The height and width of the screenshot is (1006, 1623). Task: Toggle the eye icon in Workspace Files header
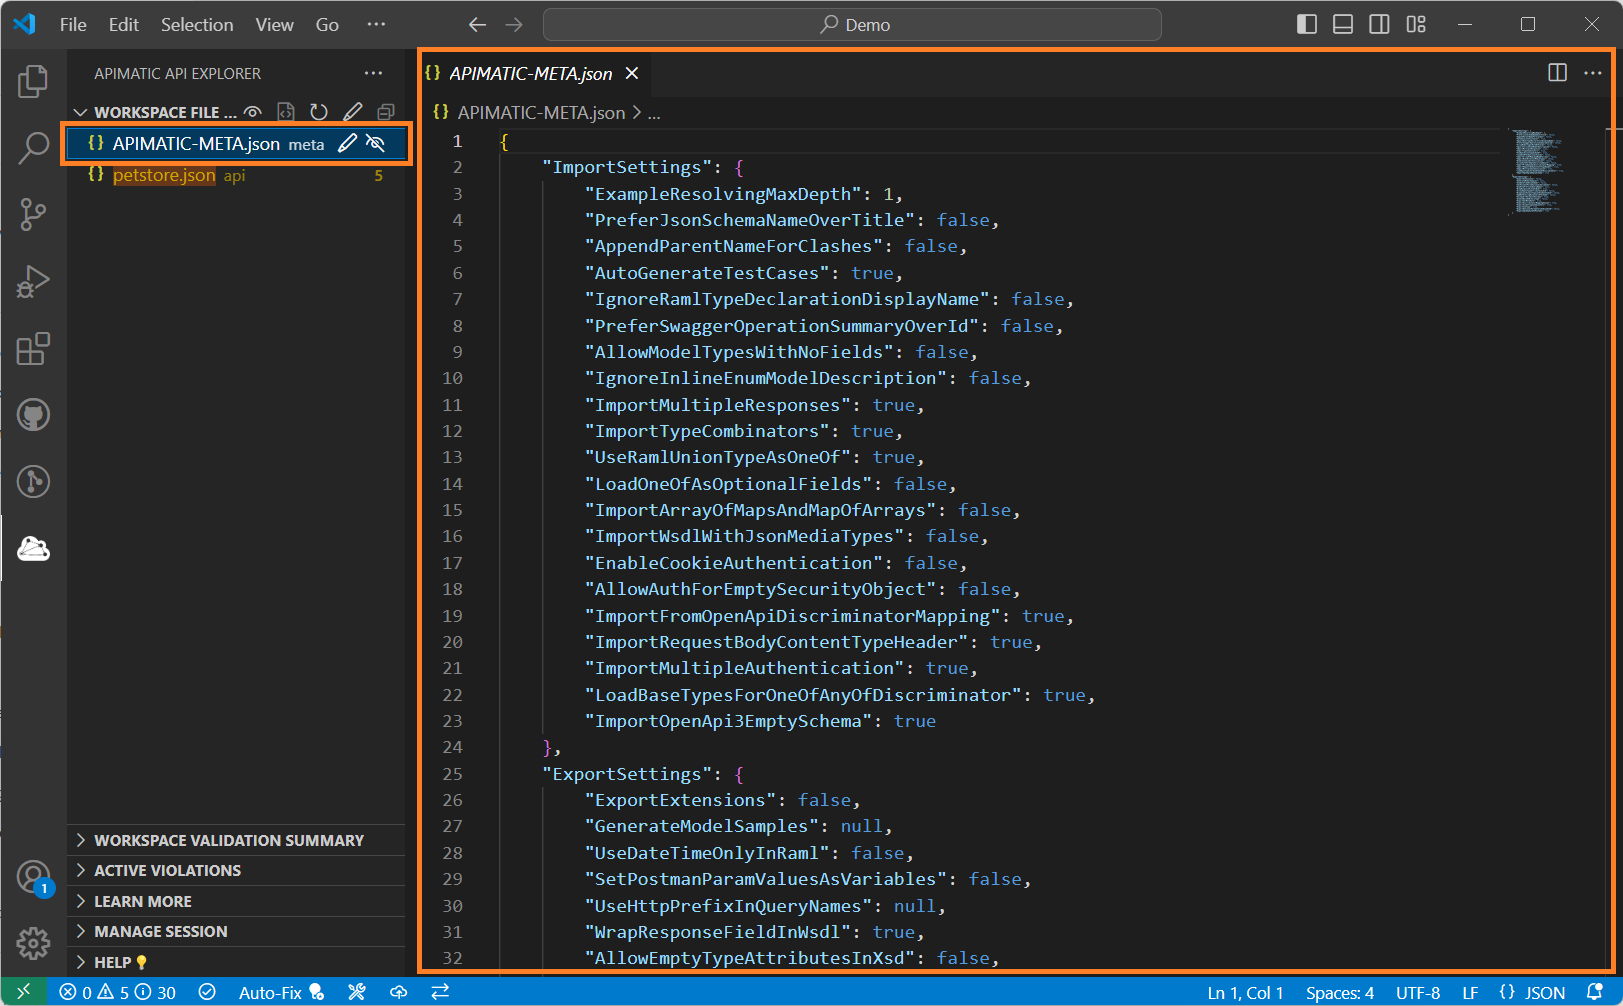(253, 112)
